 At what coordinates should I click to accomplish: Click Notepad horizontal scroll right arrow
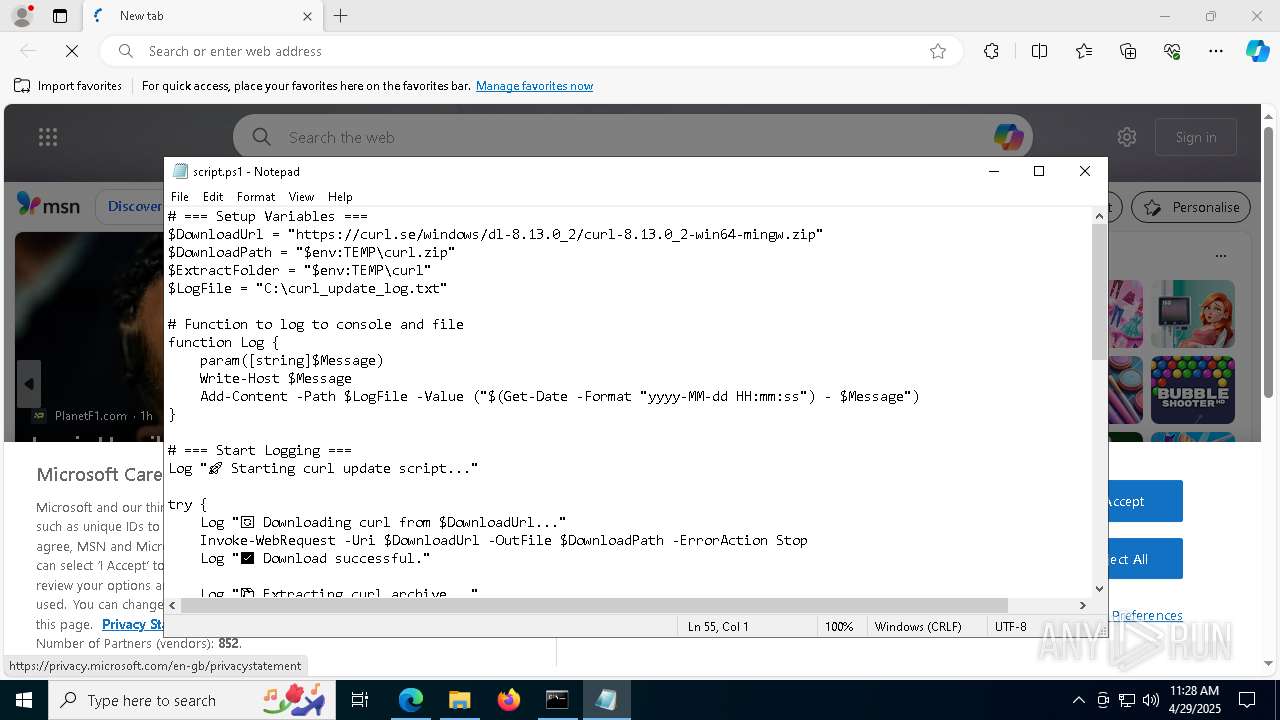[1082, 605]
